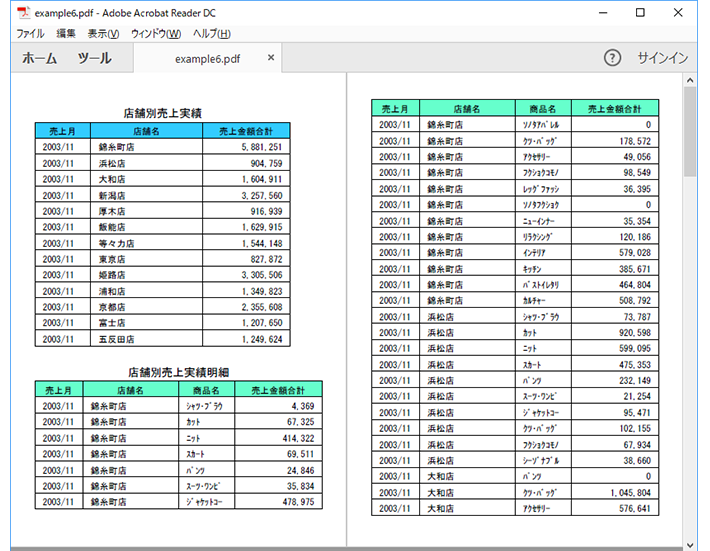
Task: Click the title 店舗別売上実績
Action: click(163, 113)
